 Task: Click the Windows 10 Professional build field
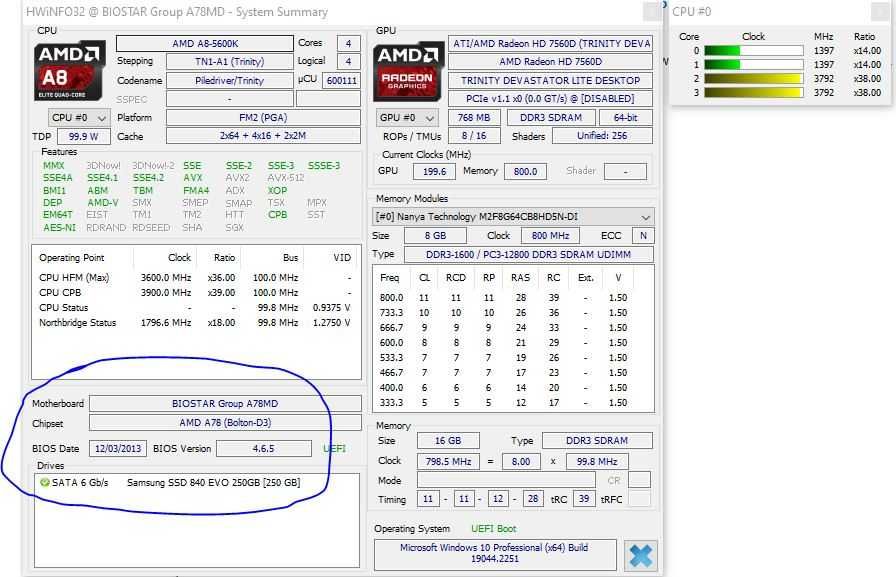(x=495, y=554)
